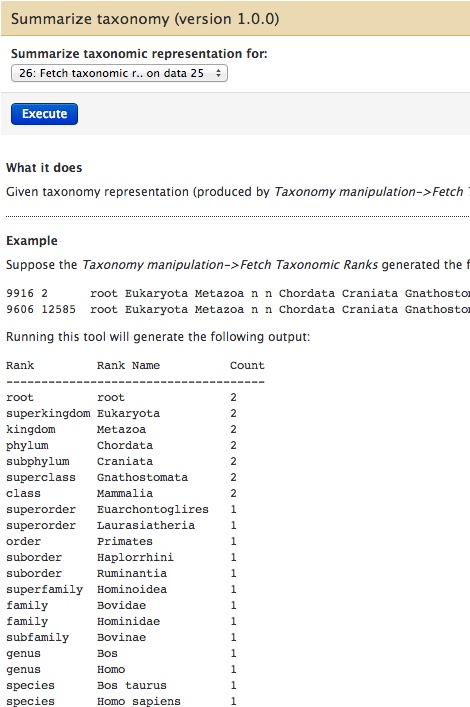The image size is (470, 707).
Task: Click the 'What it does' heading
Action: coord(44,168)
